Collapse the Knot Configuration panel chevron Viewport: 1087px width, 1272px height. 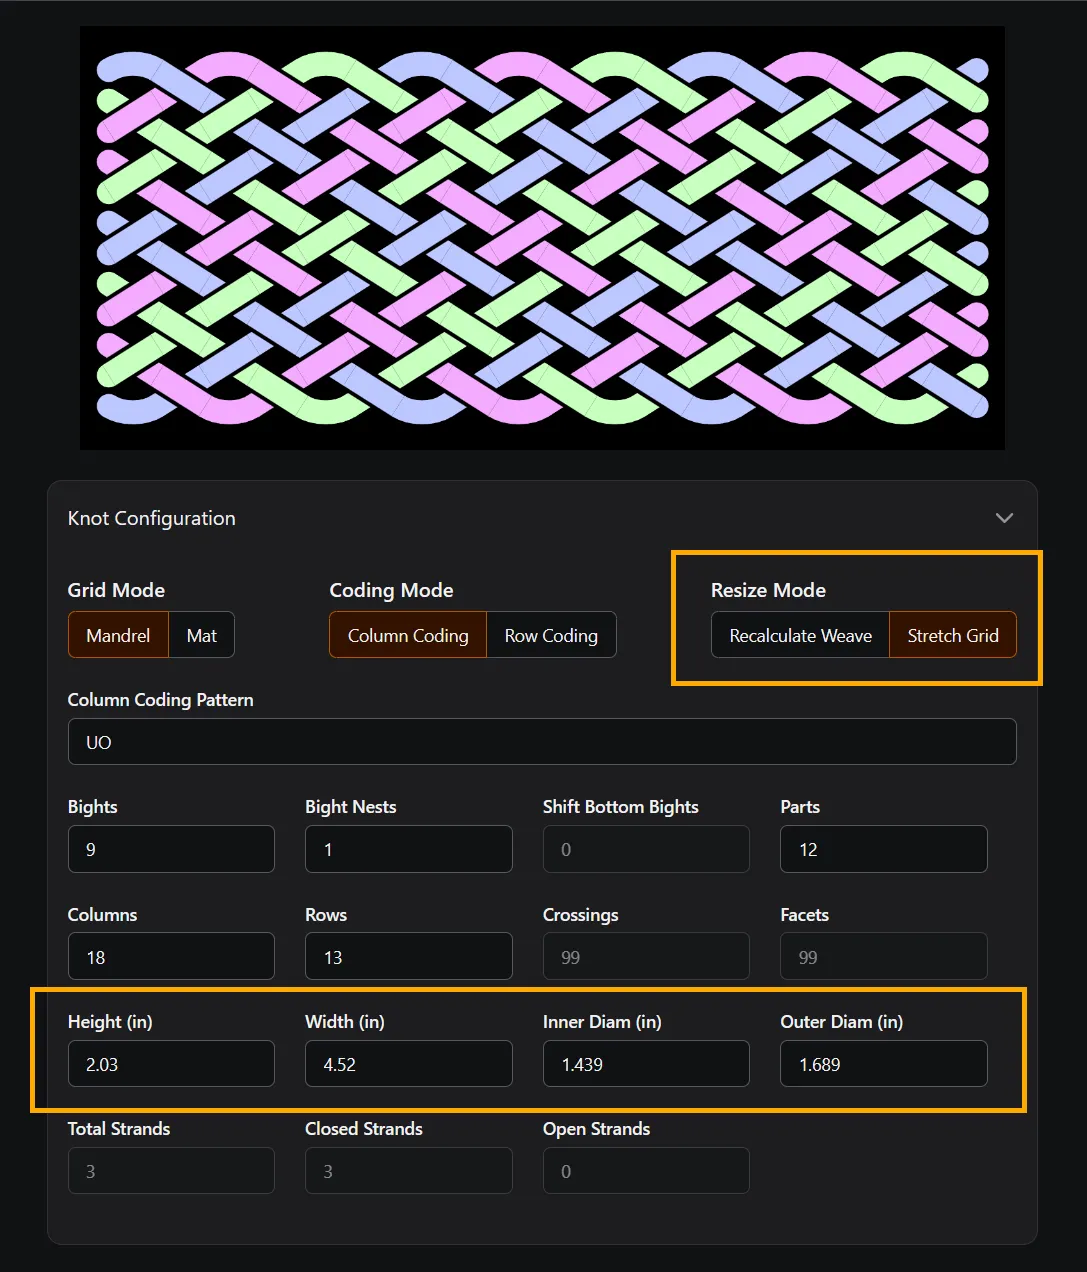(1004, 518)
